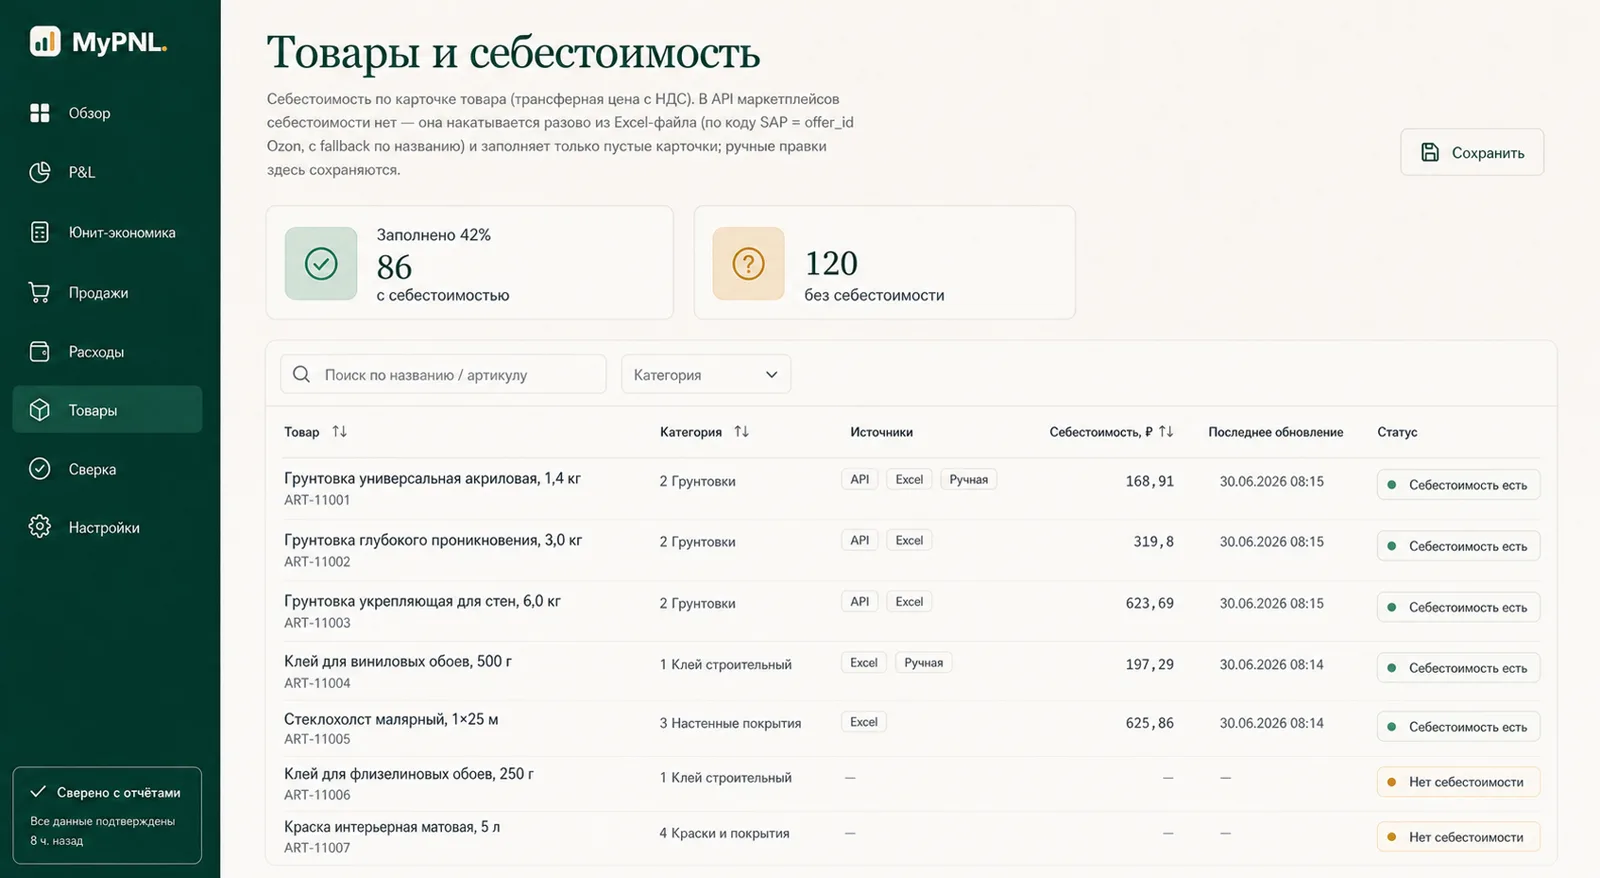Click Ручная source tag for ART-11001
Screen dimensions: 1600x878
pos(968,479)
